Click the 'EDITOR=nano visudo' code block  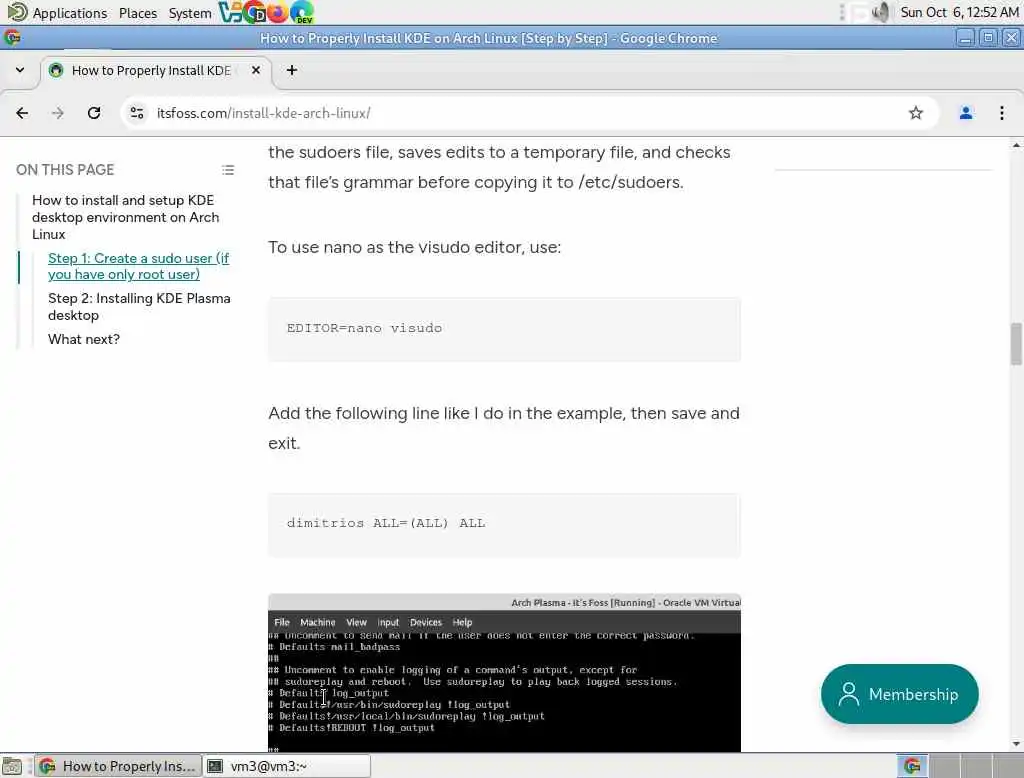tap(504, 329)
